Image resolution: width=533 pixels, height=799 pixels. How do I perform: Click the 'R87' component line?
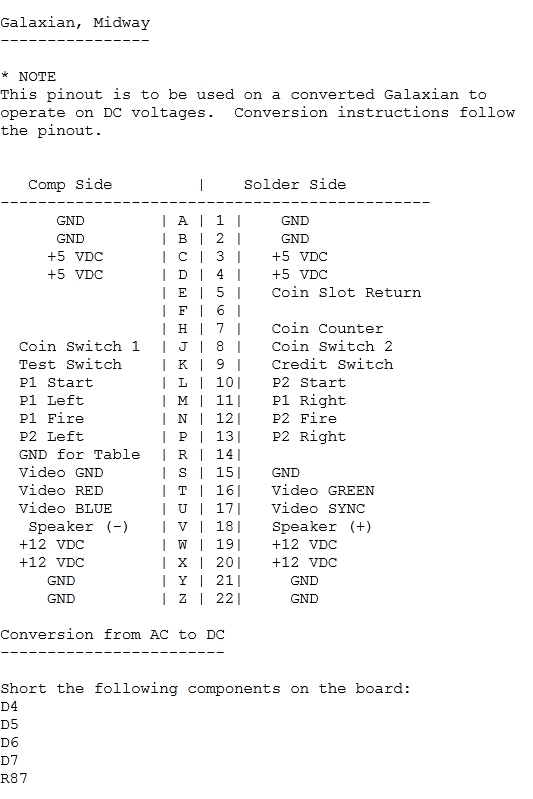click(14, 779)
